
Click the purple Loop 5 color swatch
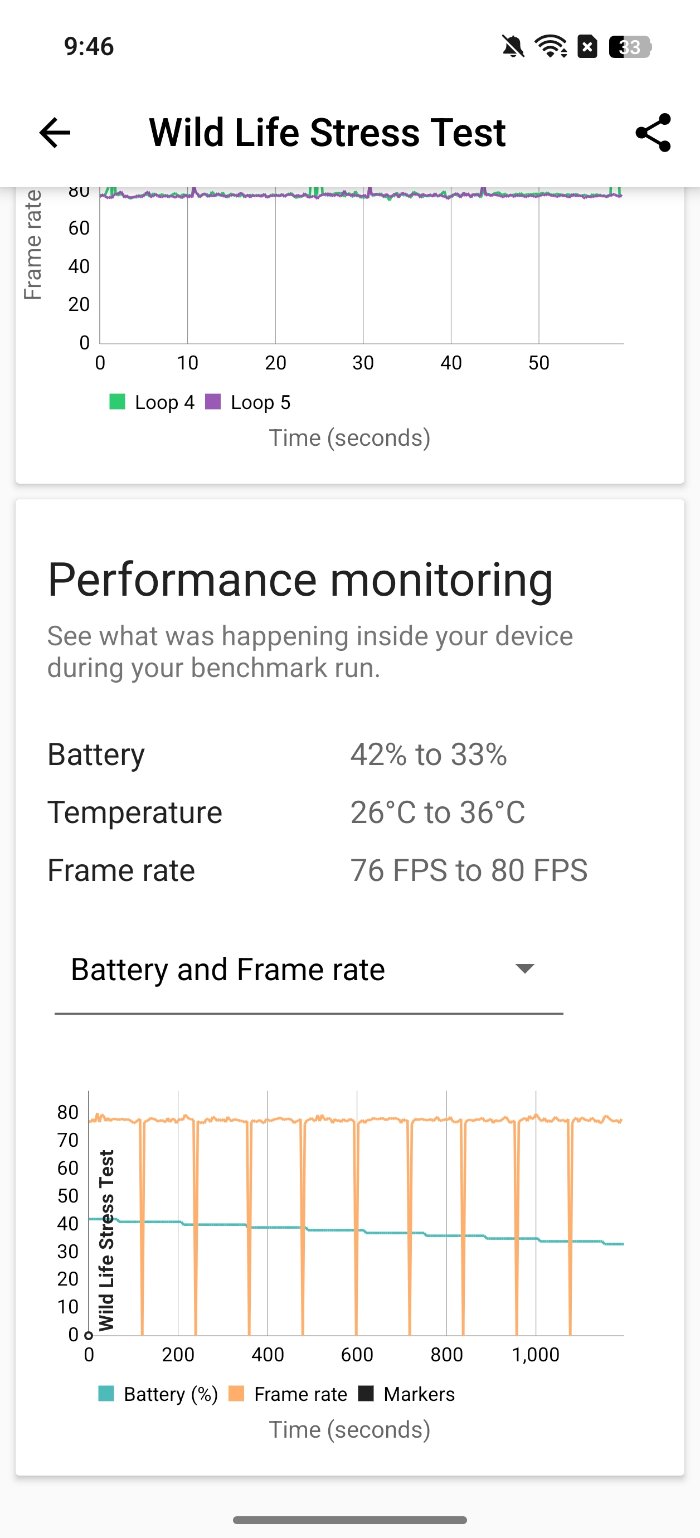213,402
